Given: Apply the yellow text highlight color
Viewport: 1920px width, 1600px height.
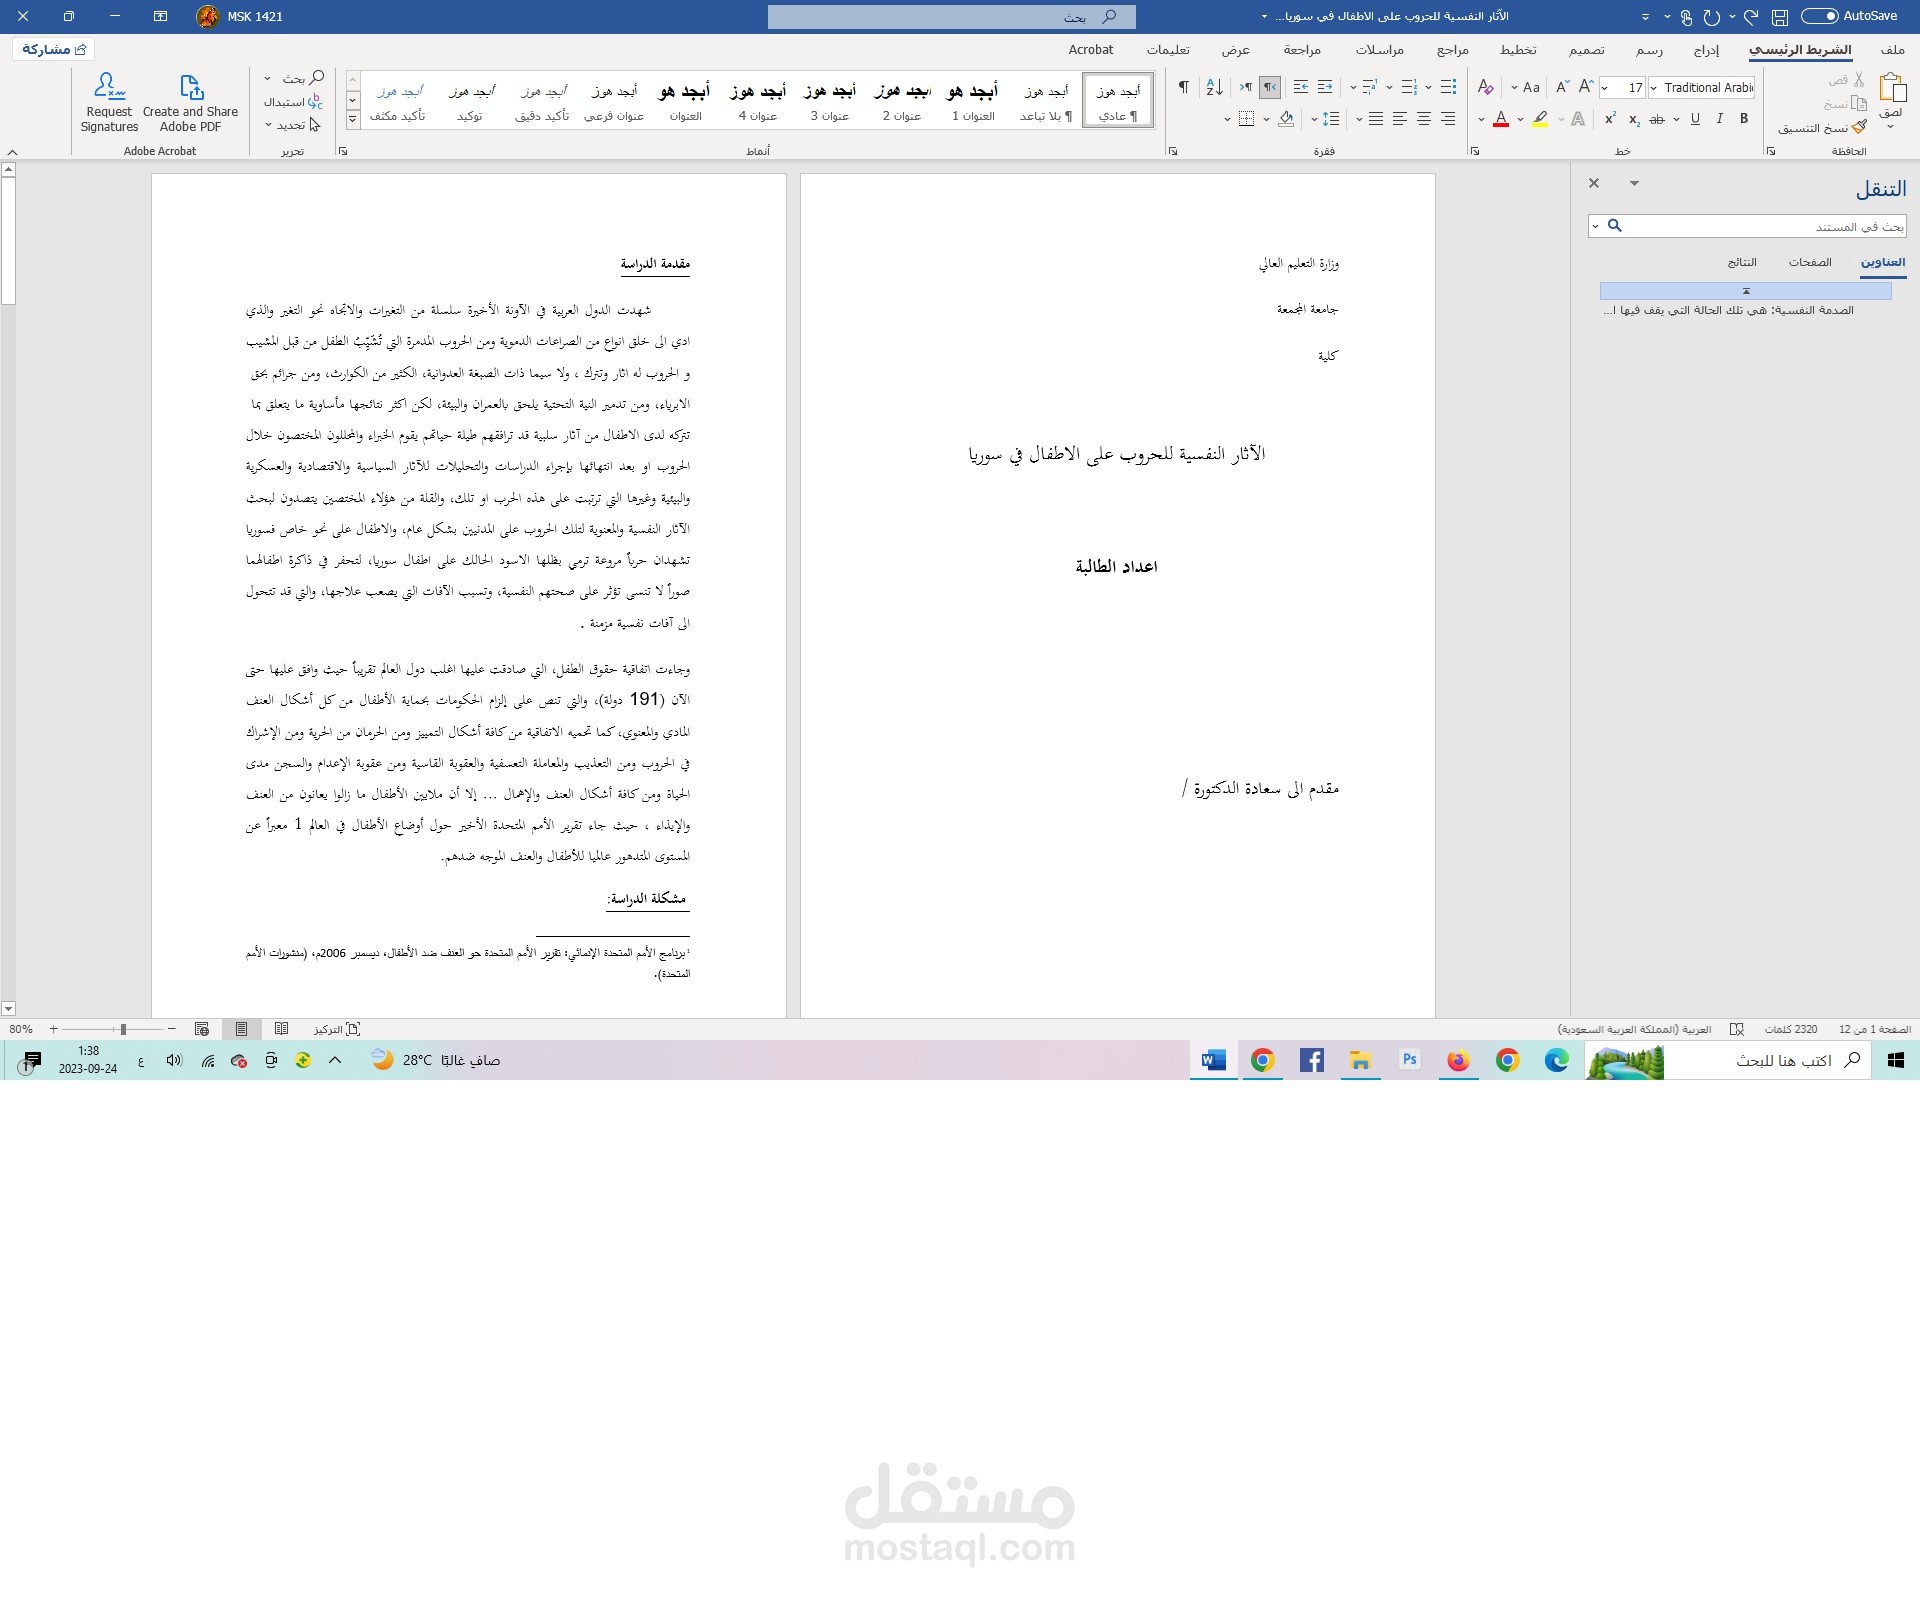Looking at the screenshot, I should point(1540,119).
